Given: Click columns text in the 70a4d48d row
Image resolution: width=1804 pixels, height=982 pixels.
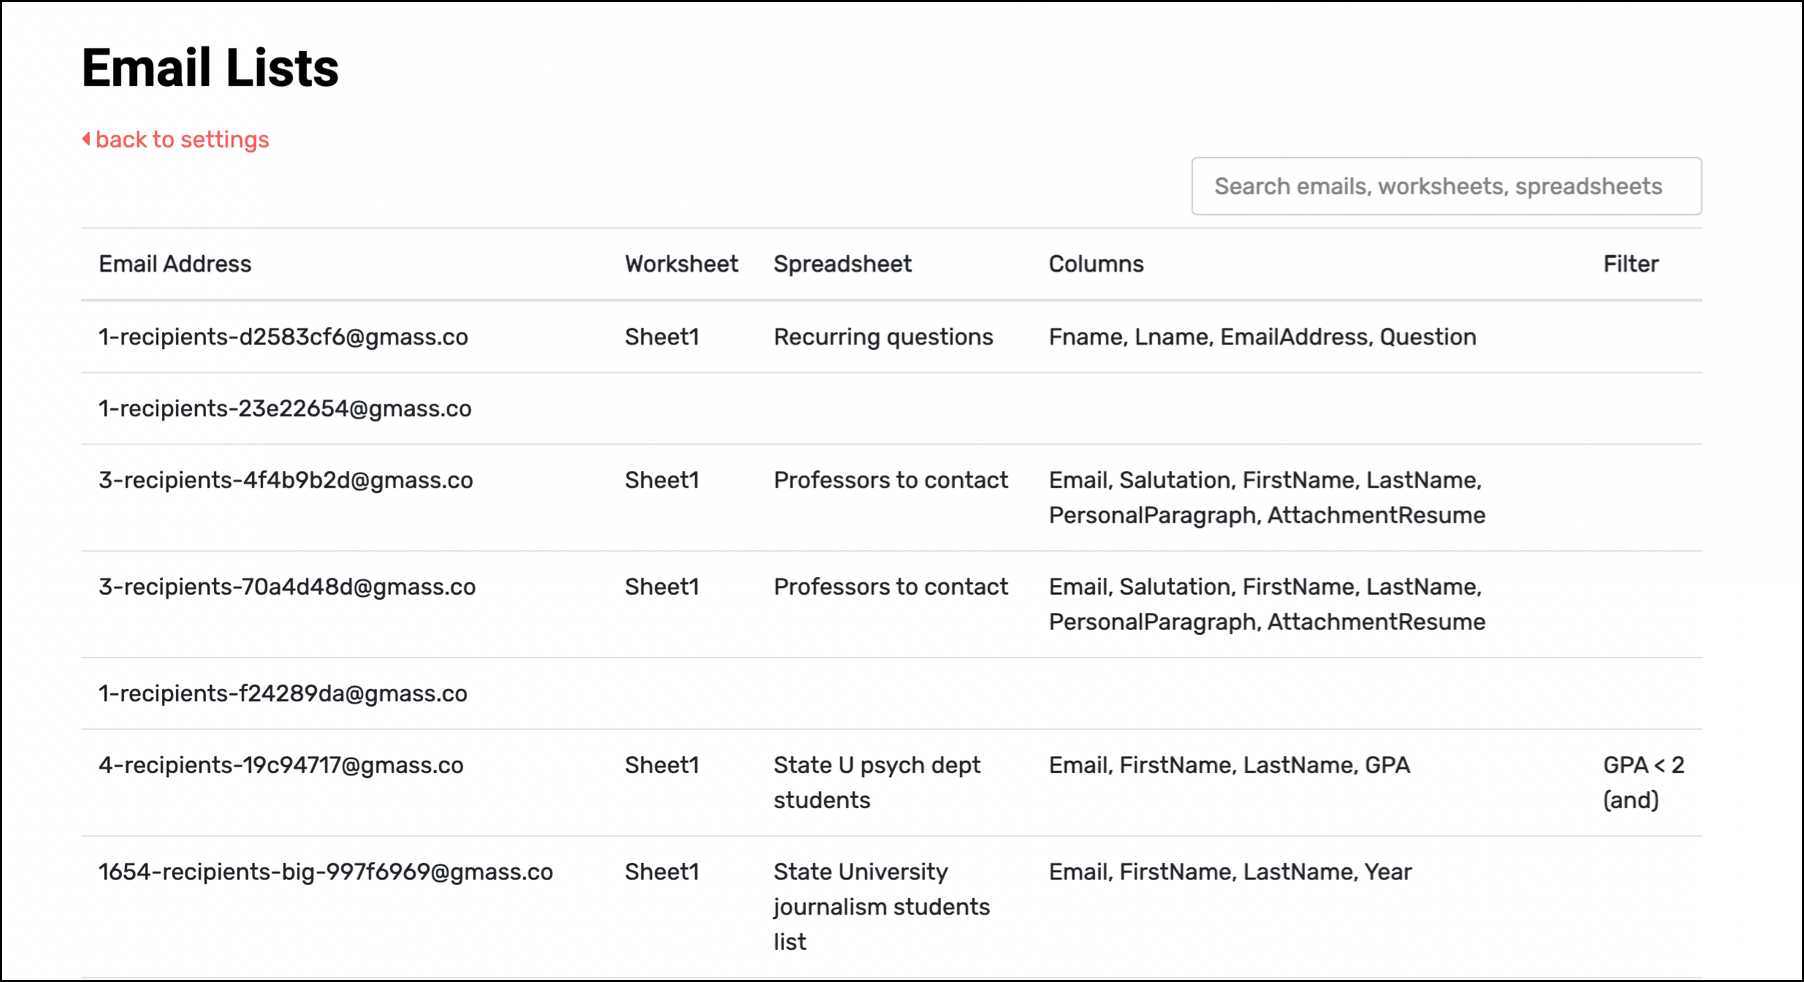Looking at the screenshot, I should click(1267, 604).
